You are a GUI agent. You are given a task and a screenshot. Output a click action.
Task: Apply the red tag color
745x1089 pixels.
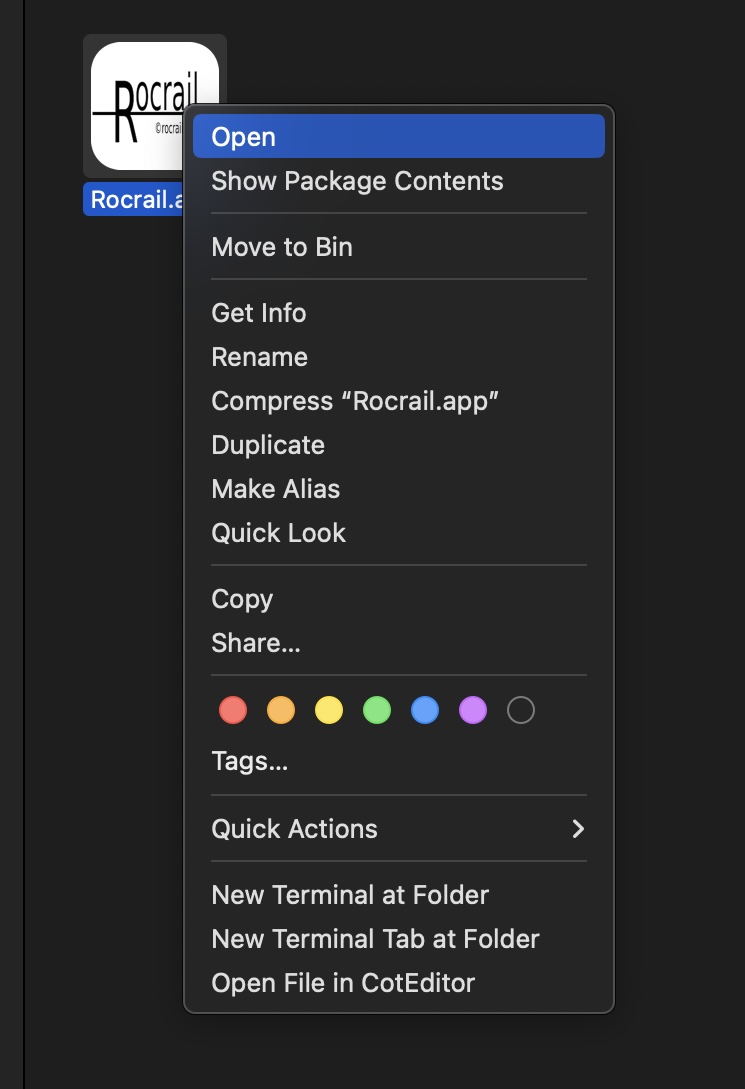pyautogui.click(x=233, y=711)
